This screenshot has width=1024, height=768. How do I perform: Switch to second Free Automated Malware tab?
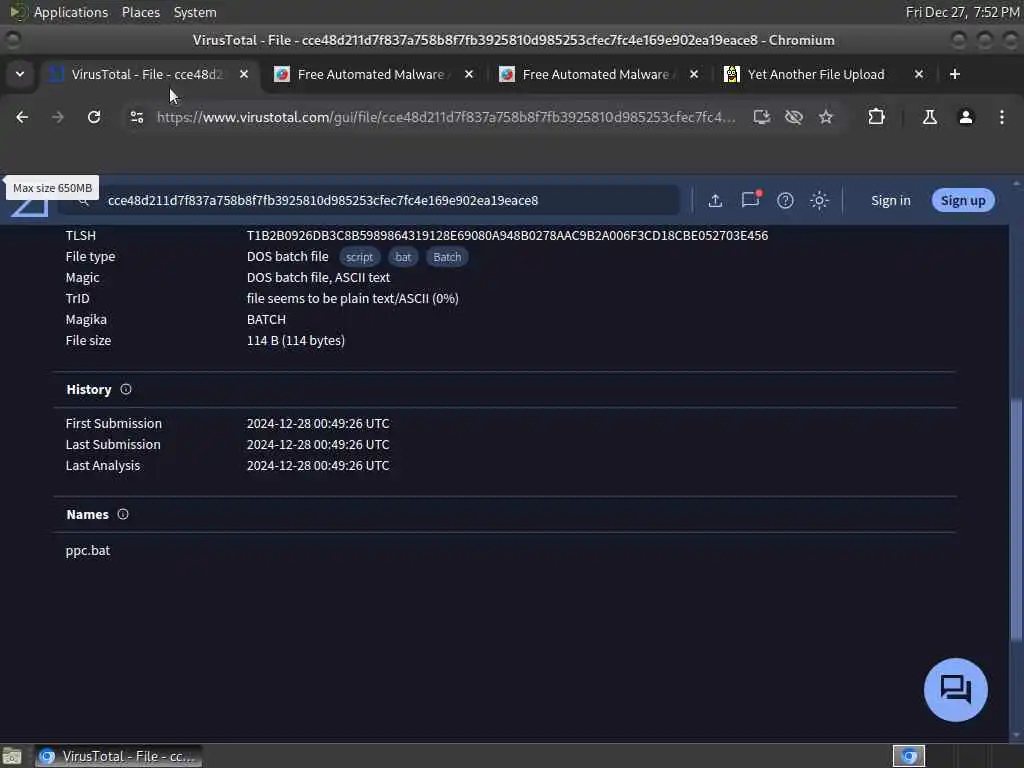(596, 74)
